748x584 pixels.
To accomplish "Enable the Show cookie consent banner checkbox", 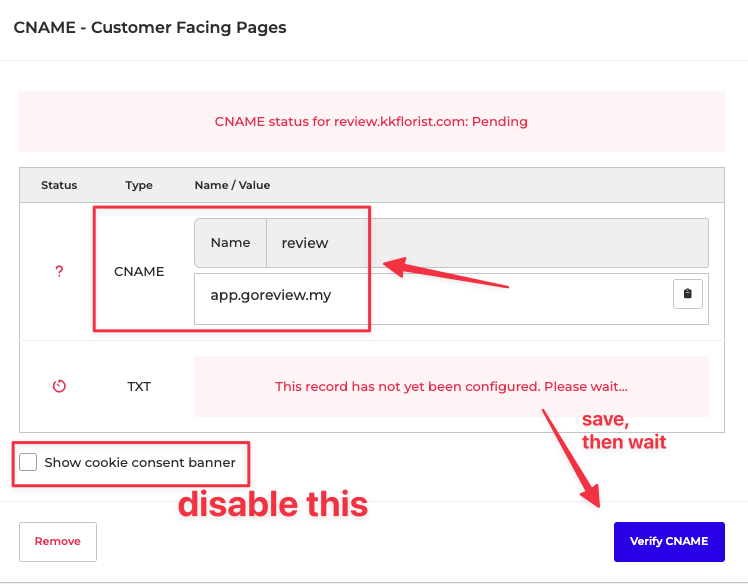I will tap(28, 462).
